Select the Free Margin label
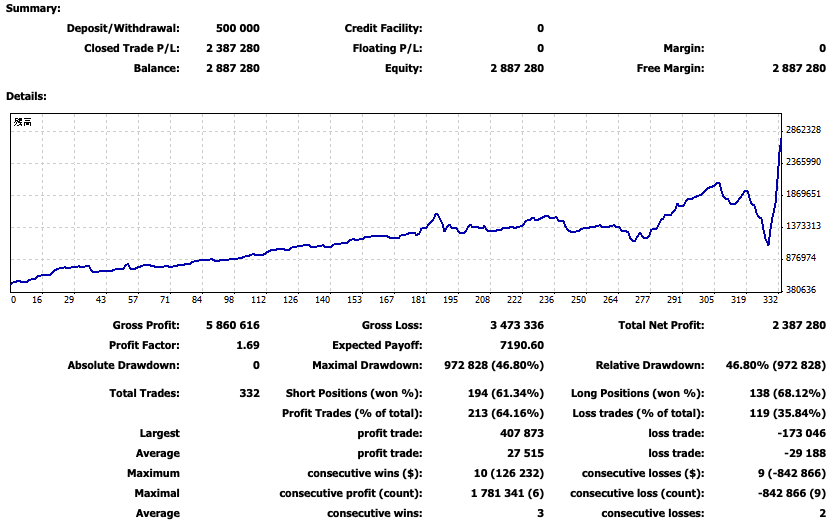834x522 pixels. (670, 69)
